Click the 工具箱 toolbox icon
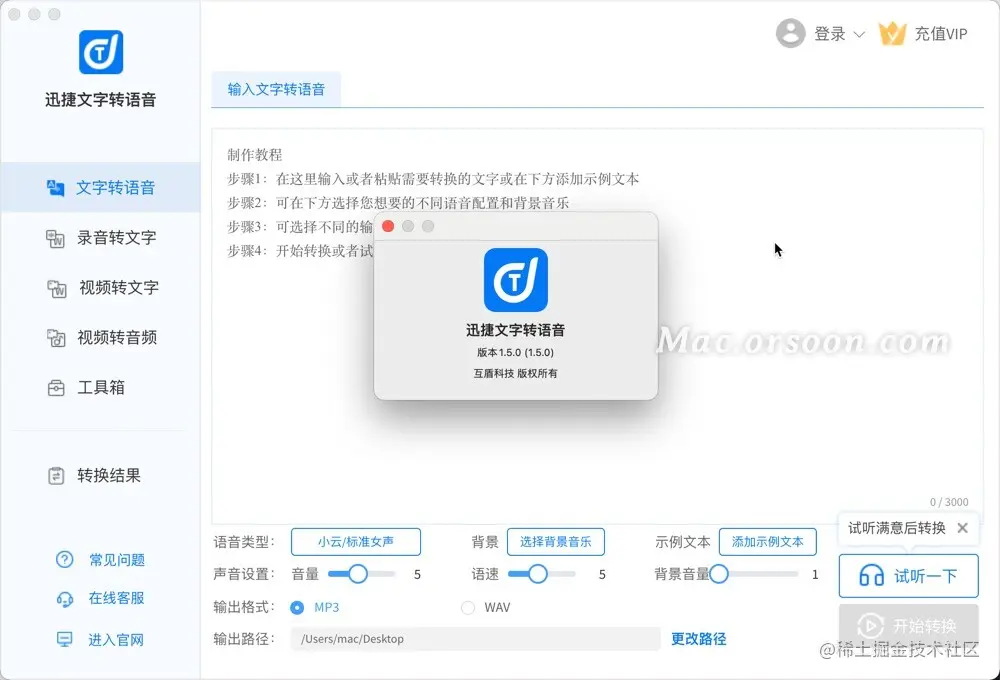The width and height of the screenshot is (1000, 680). point(56,388)
